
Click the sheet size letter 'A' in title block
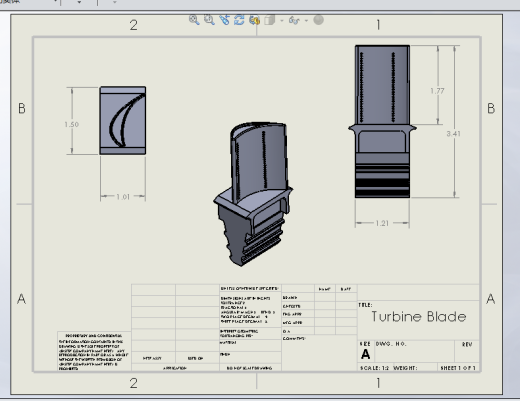point(366,354)
